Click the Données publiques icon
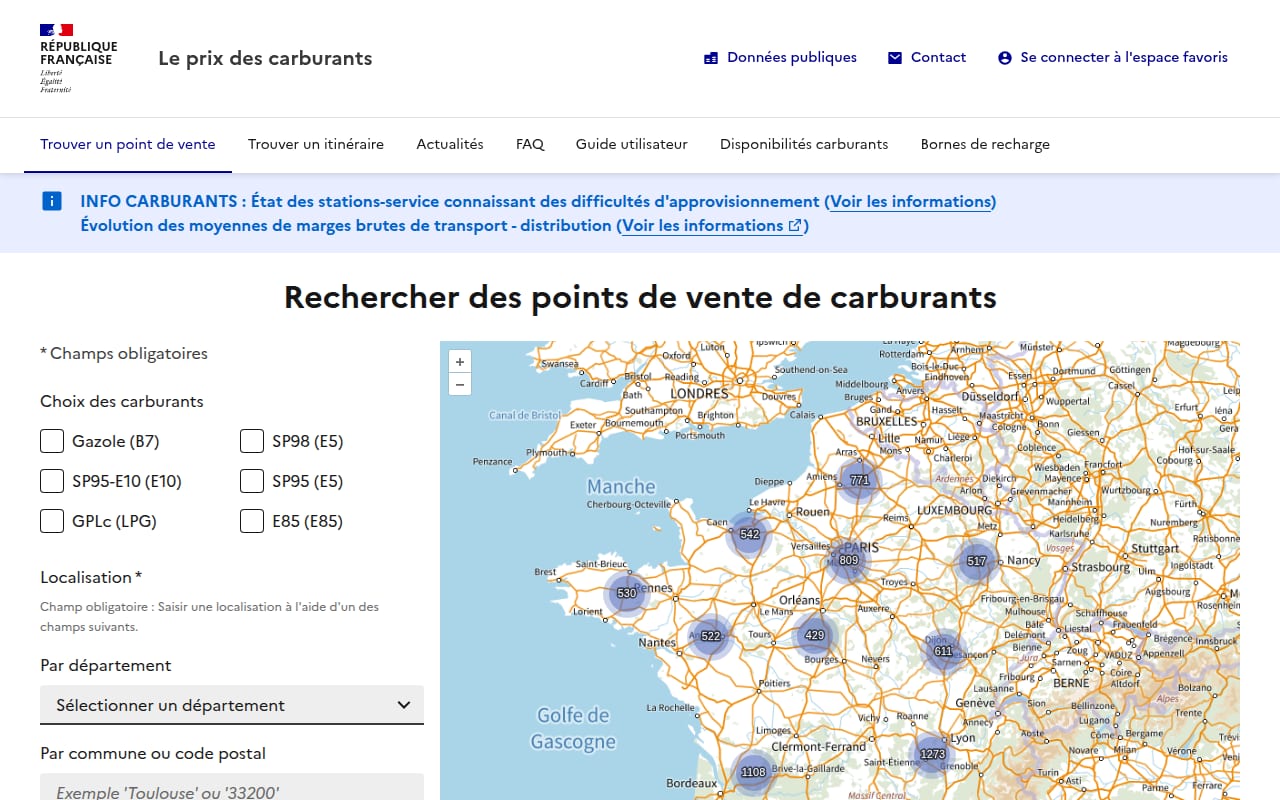1280x800 pixels. click(711, 58)
